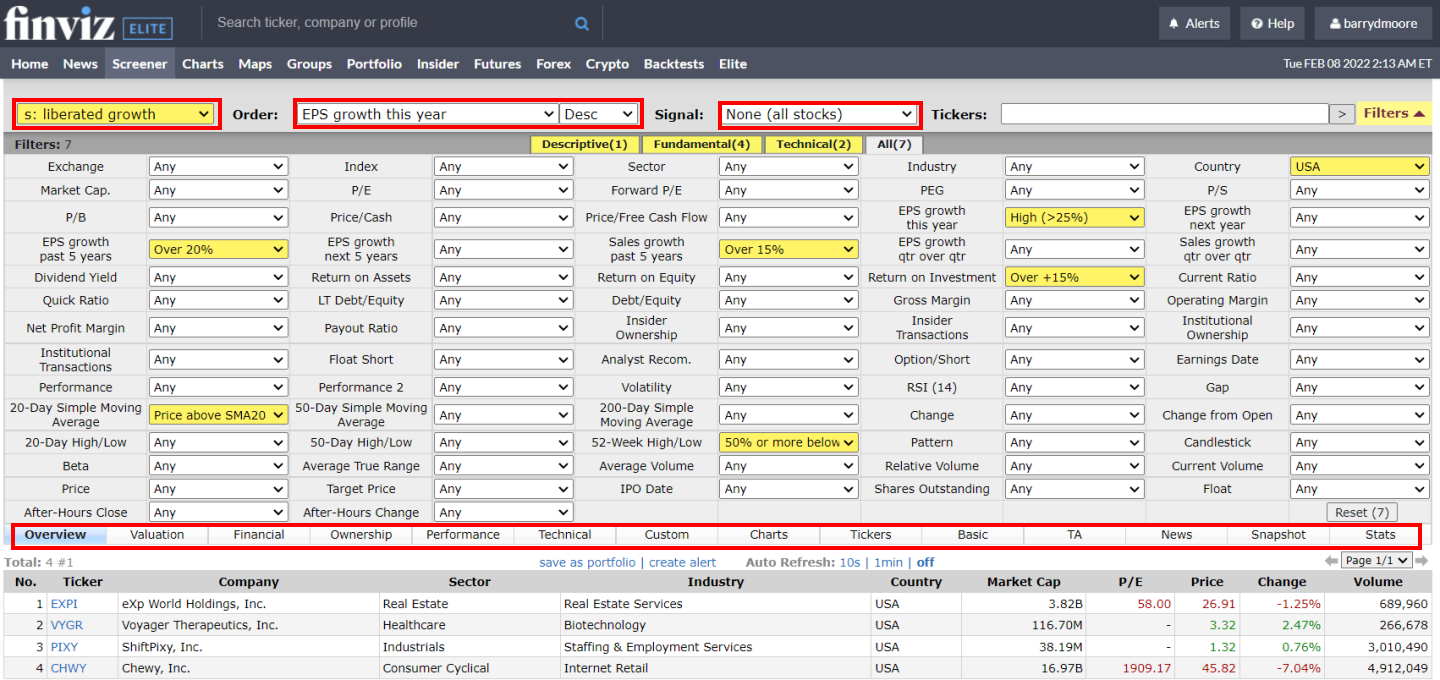Open the Signal dropdown
1440x680 pixels.
[819, 114]
